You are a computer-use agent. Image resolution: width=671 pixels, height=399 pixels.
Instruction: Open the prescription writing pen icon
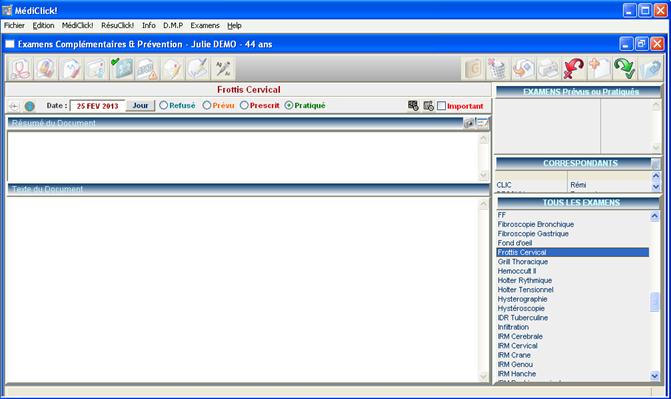[198, 68]
